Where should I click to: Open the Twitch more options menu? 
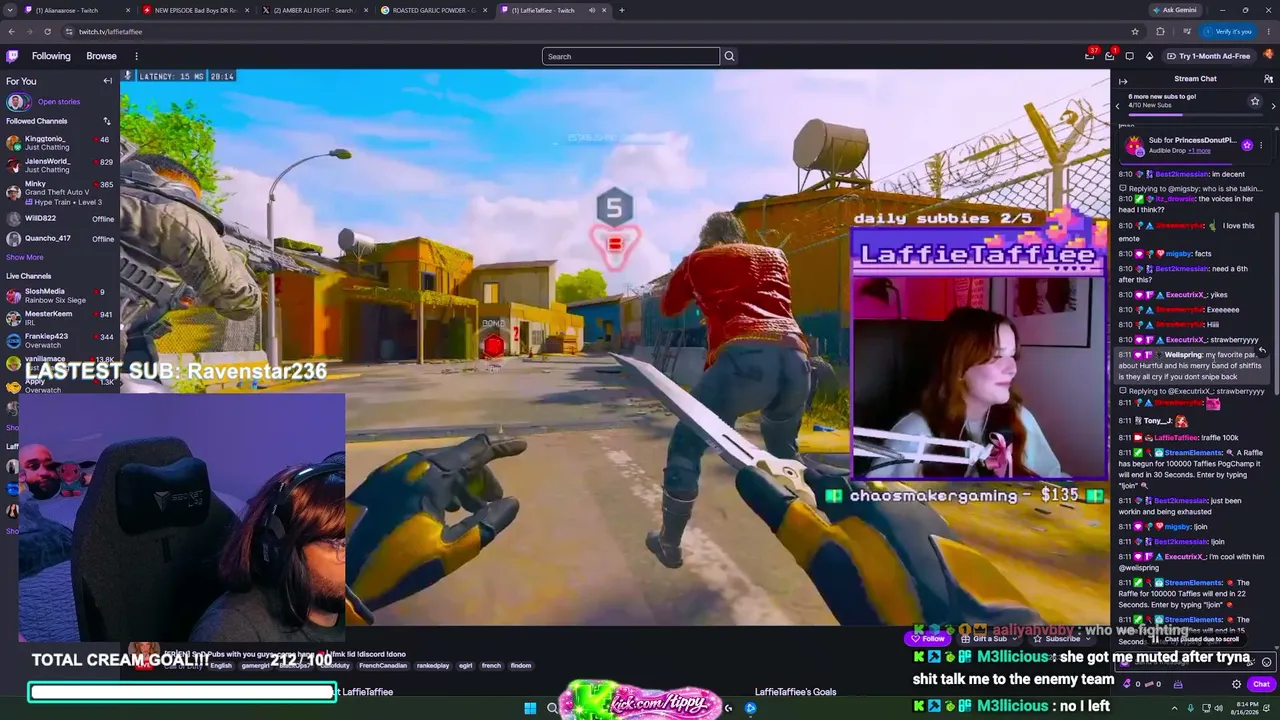click(136, 56)
